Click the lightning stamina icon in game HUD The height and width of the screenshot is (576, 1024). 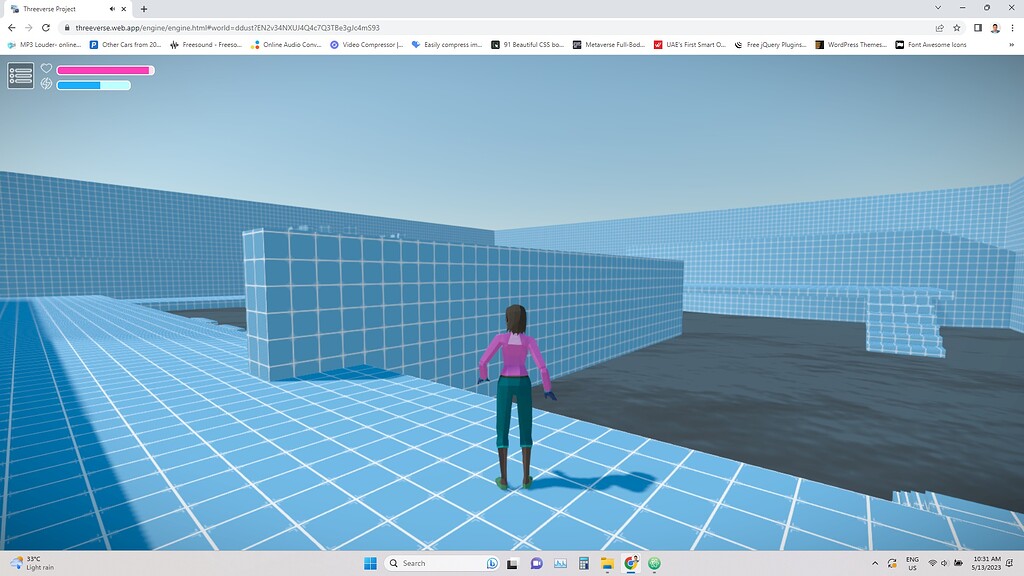46,84
